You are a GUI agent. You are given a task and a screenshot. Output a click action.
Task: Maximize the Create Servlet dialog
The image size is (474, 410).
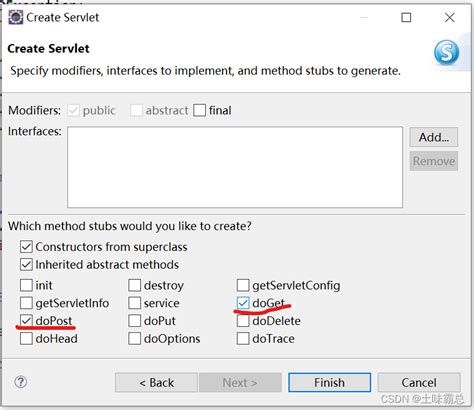point(406,17)
